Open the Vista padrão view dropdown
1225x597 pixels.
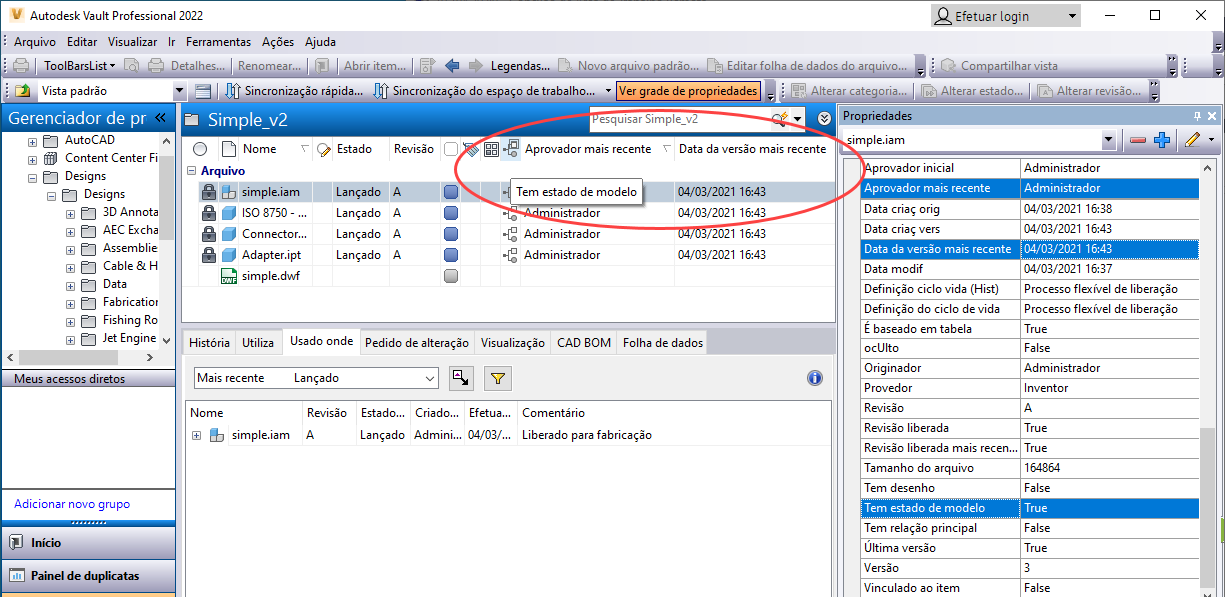tap(180, 91)
